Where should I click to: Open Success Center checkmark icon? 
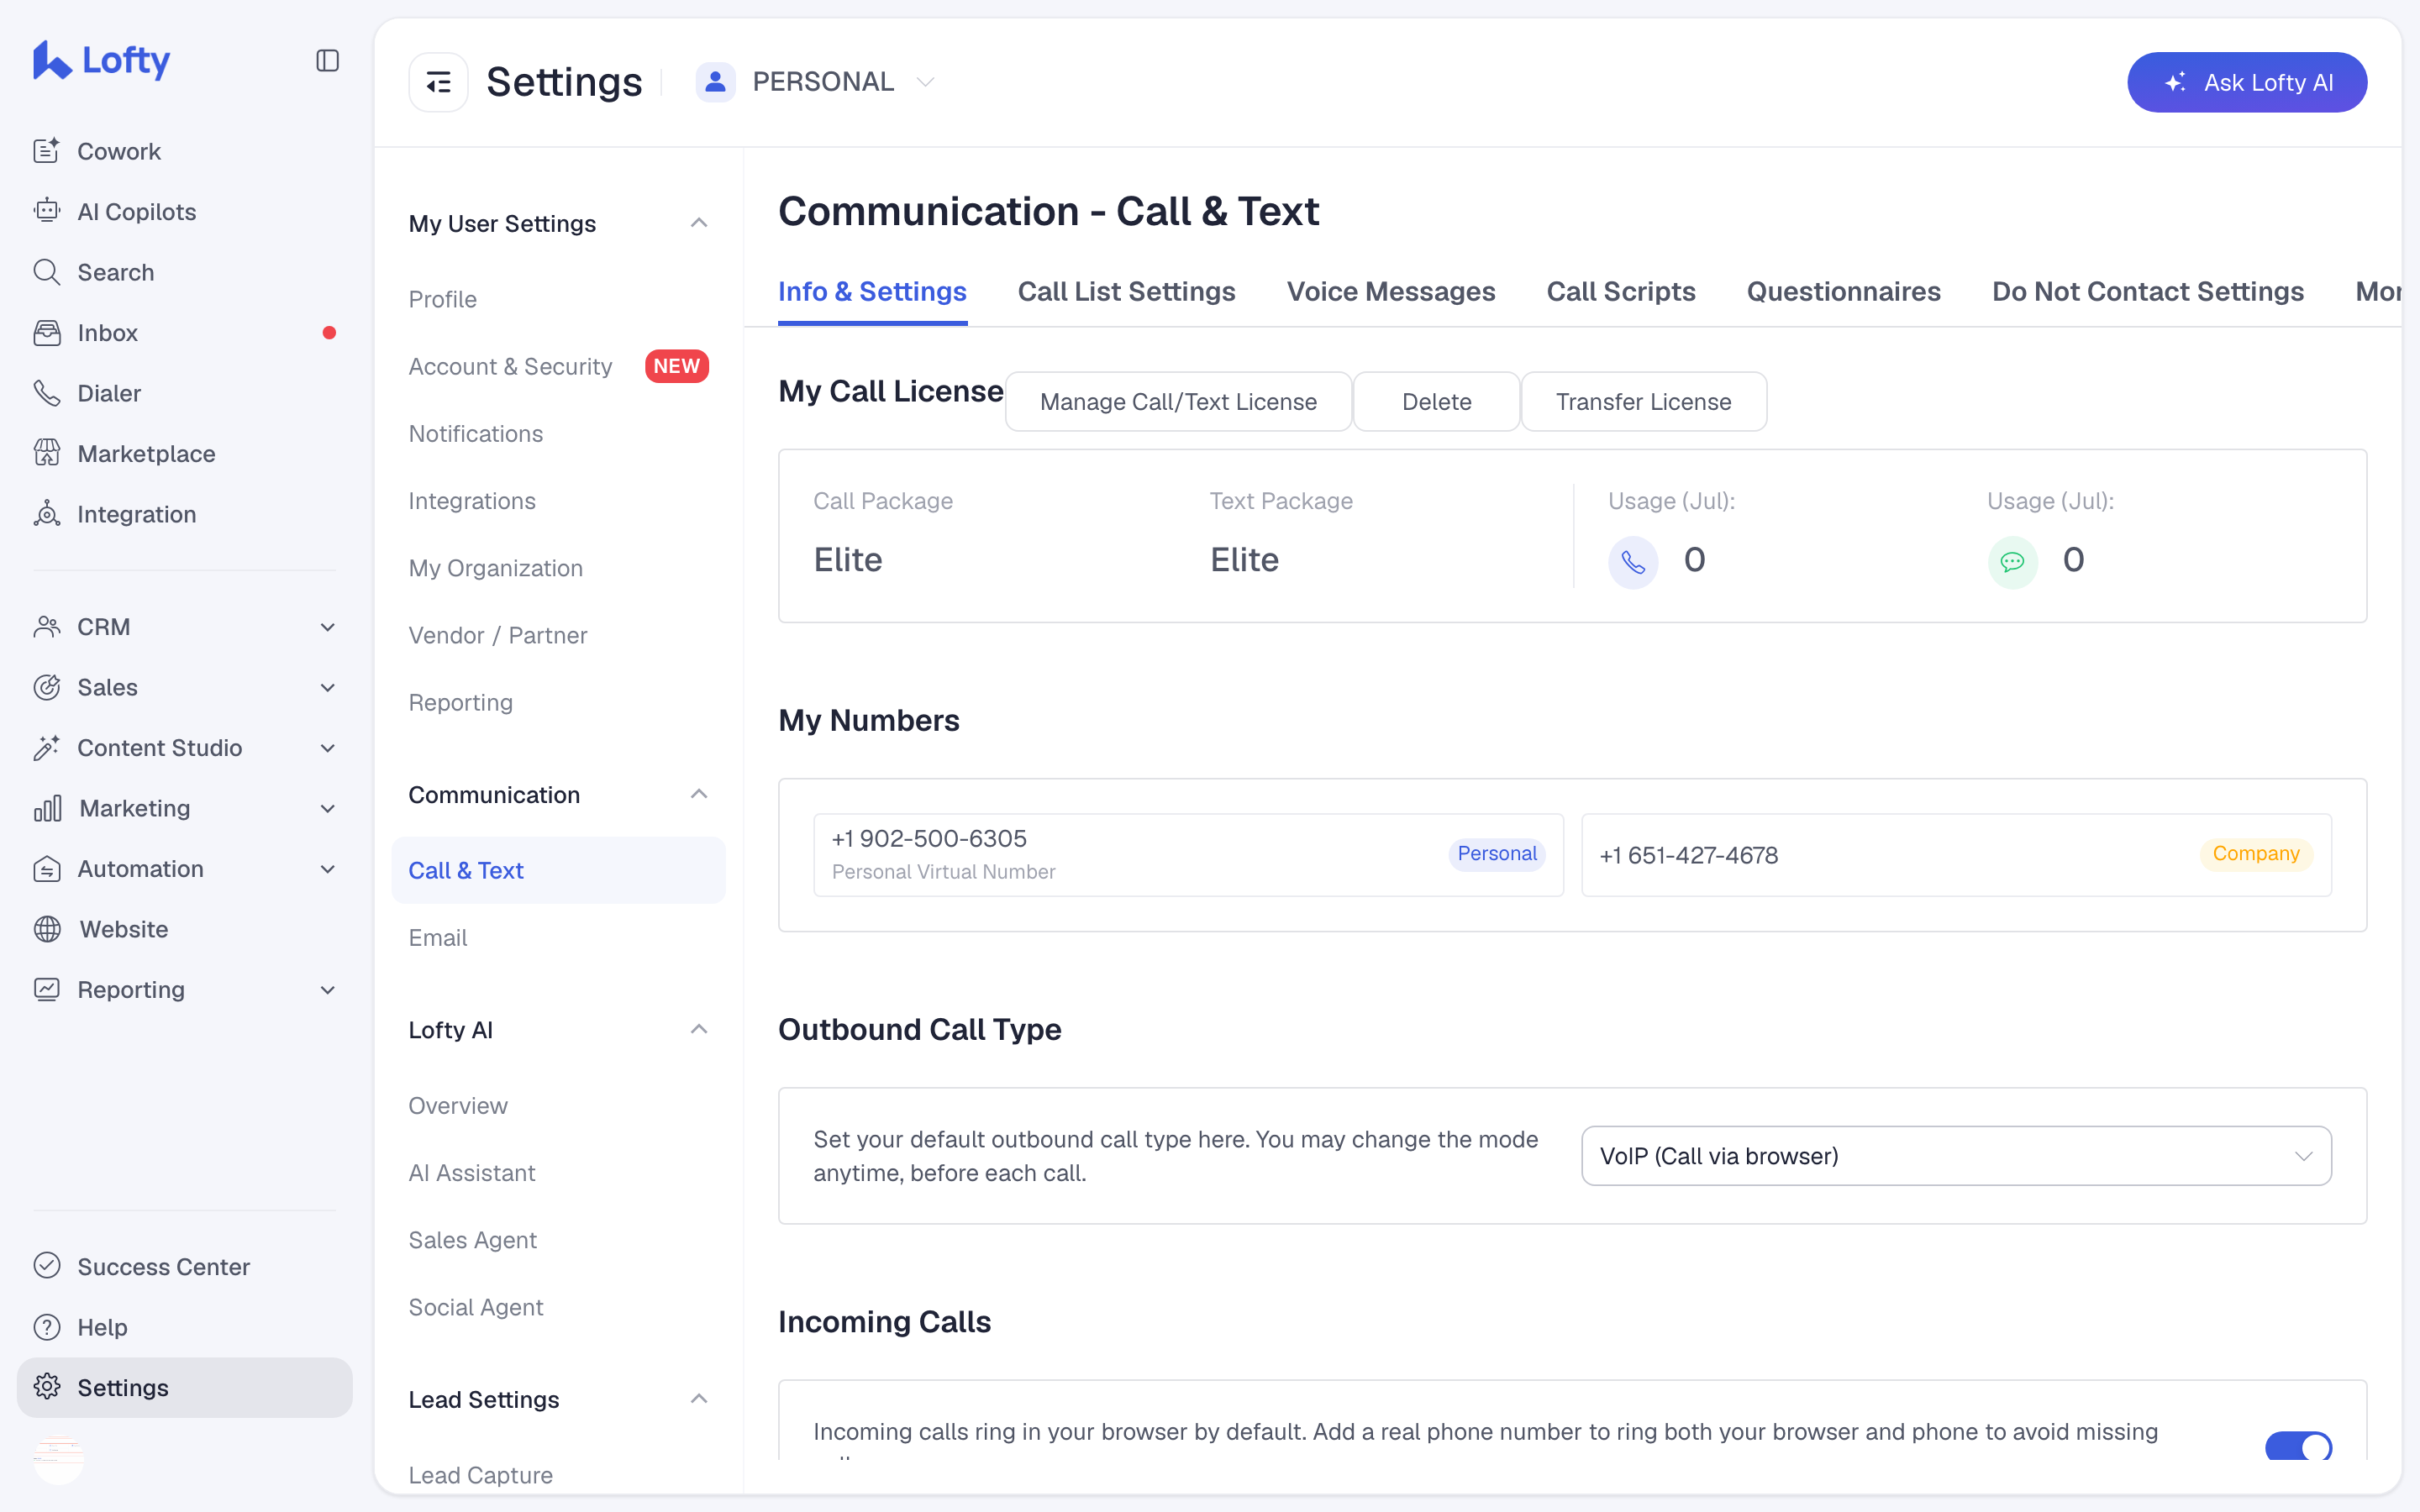(47, 1266)
